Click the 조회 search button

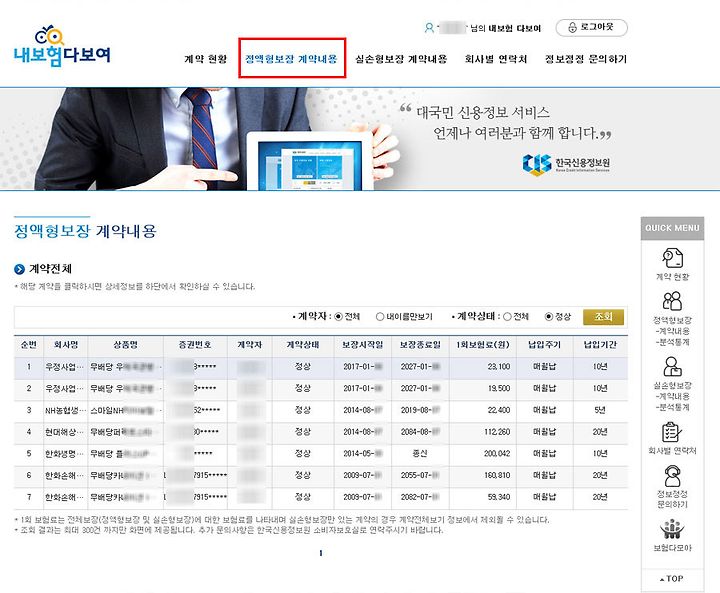603,317
